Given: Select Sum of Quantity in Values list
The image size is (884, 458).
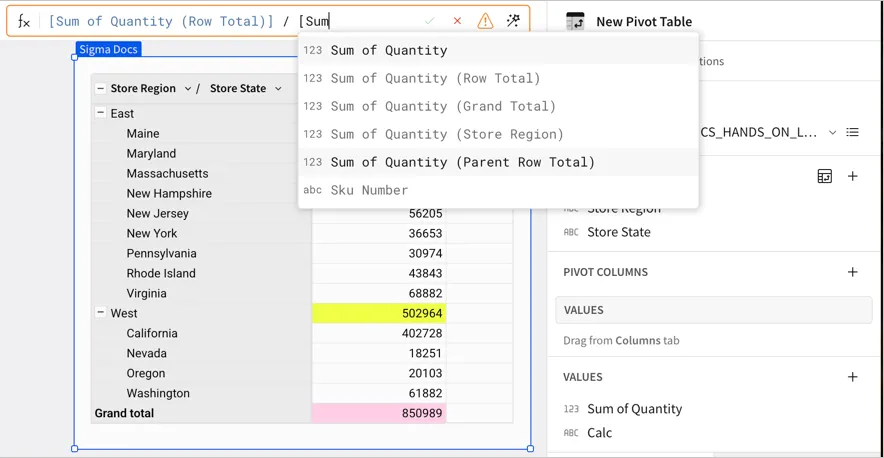Looking at the screenshot, I should click(634, 409).
